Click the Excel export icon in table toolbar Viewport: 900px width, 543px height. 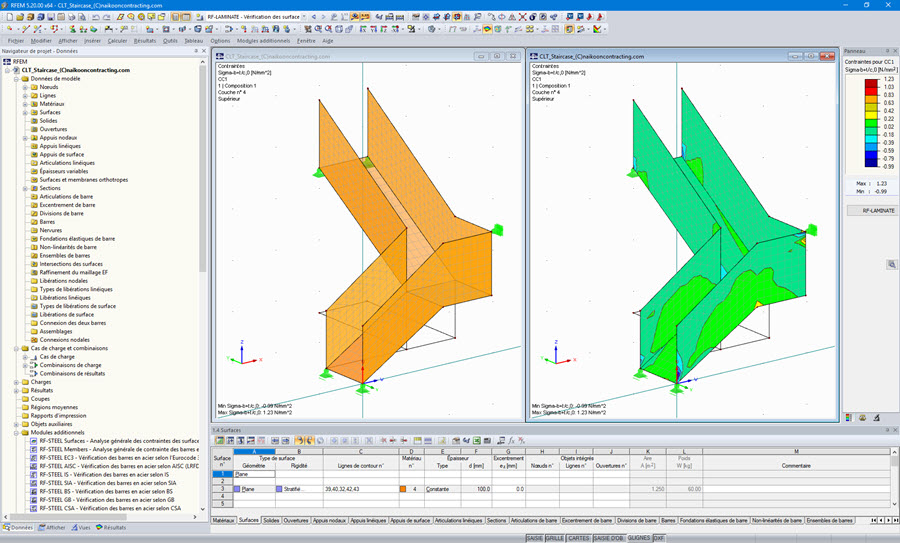(476, 440)
